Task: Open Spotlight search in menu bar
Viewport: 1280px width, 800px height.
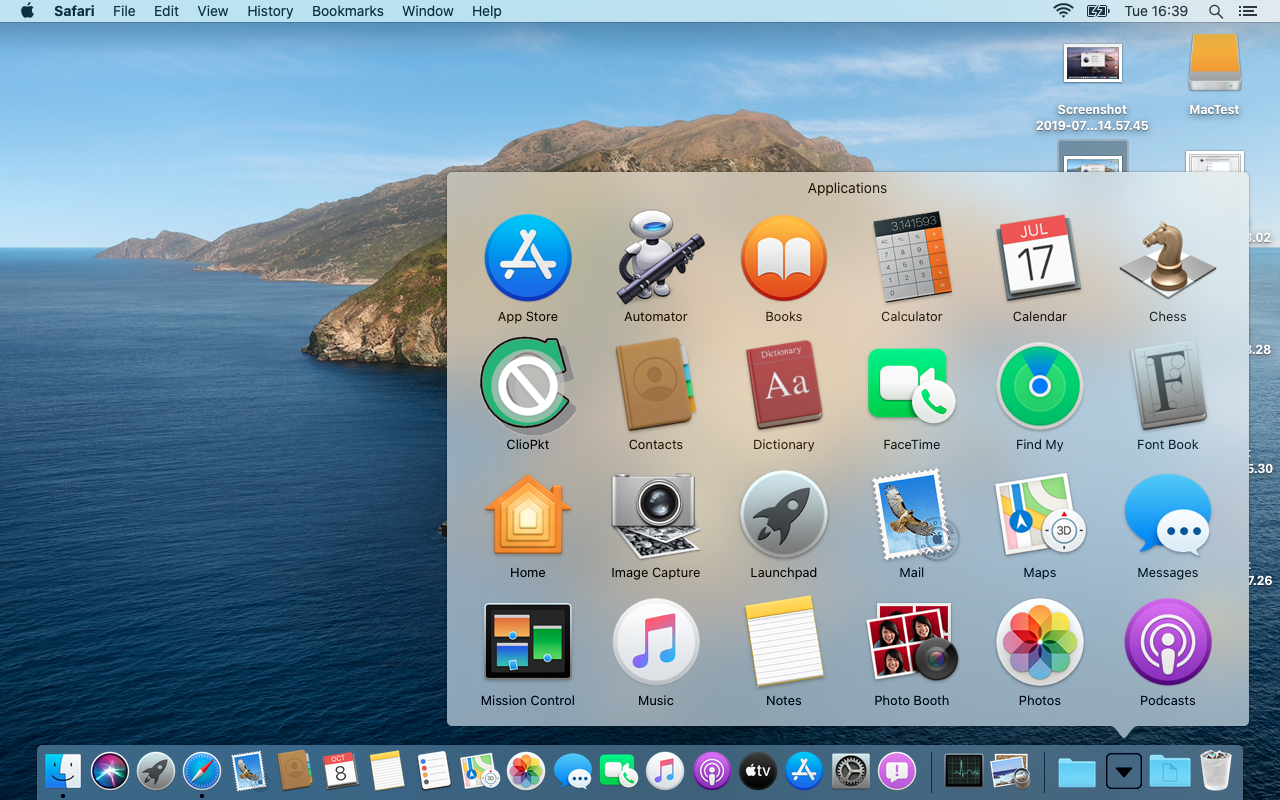Action: coord(1216,11)
